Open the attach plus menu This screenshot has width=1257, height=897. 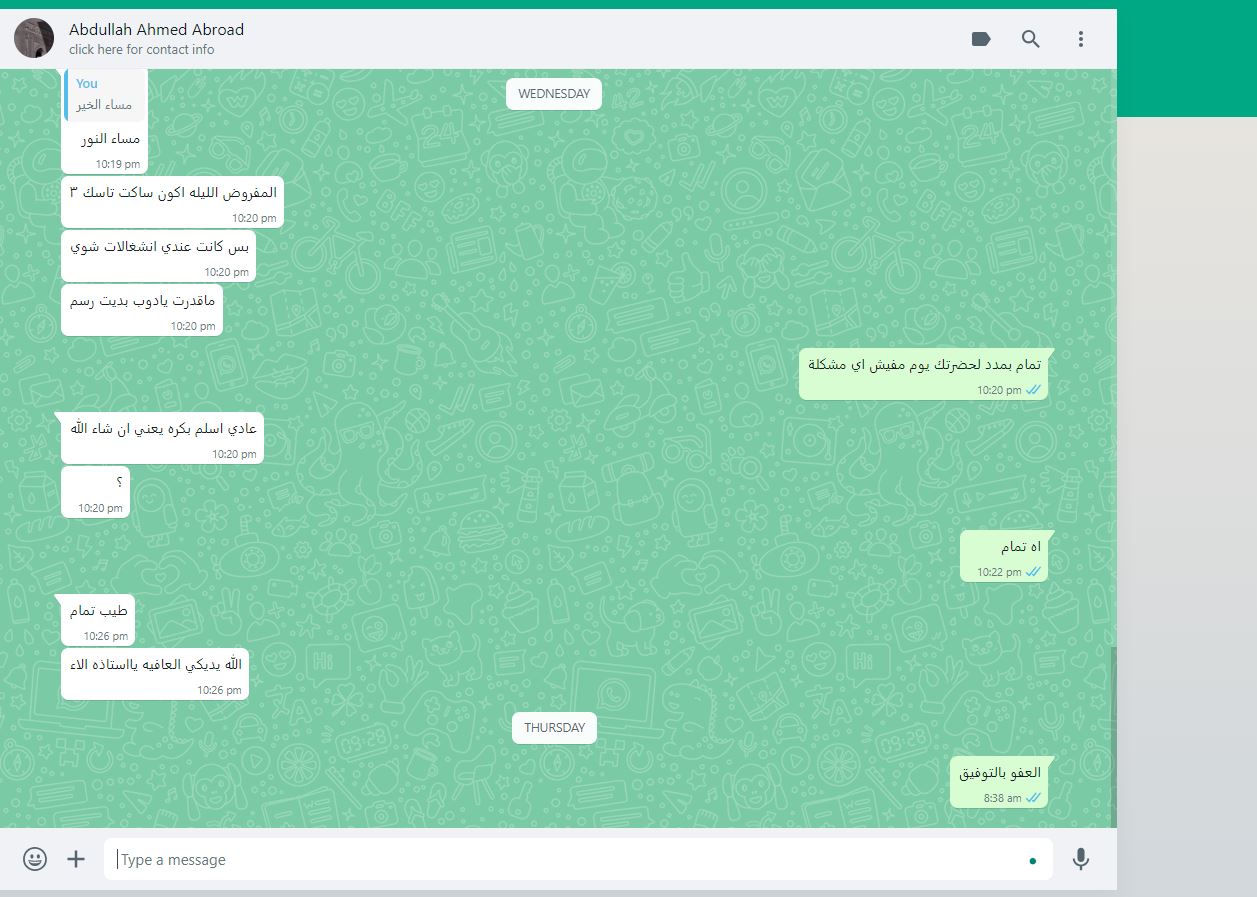(76, 859)
